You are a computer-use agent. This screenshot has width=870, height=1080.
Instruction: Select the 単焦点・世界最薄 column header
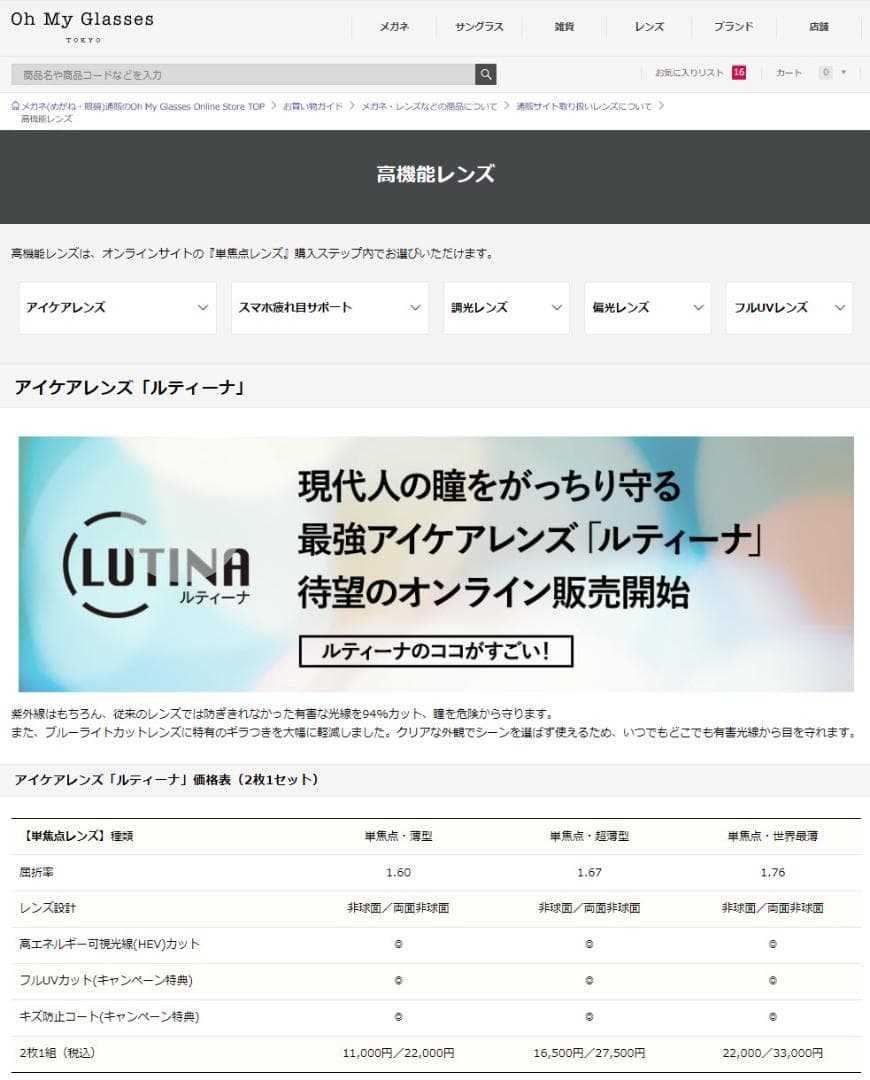(x=773, y=836)
